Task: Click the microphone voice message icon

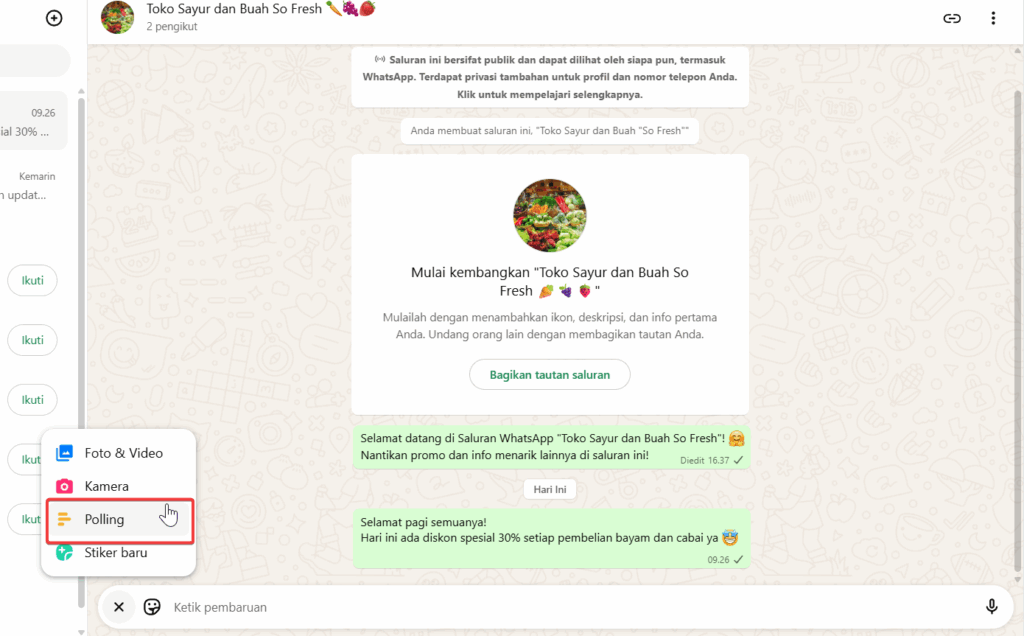Action: (x=991, y=607)
